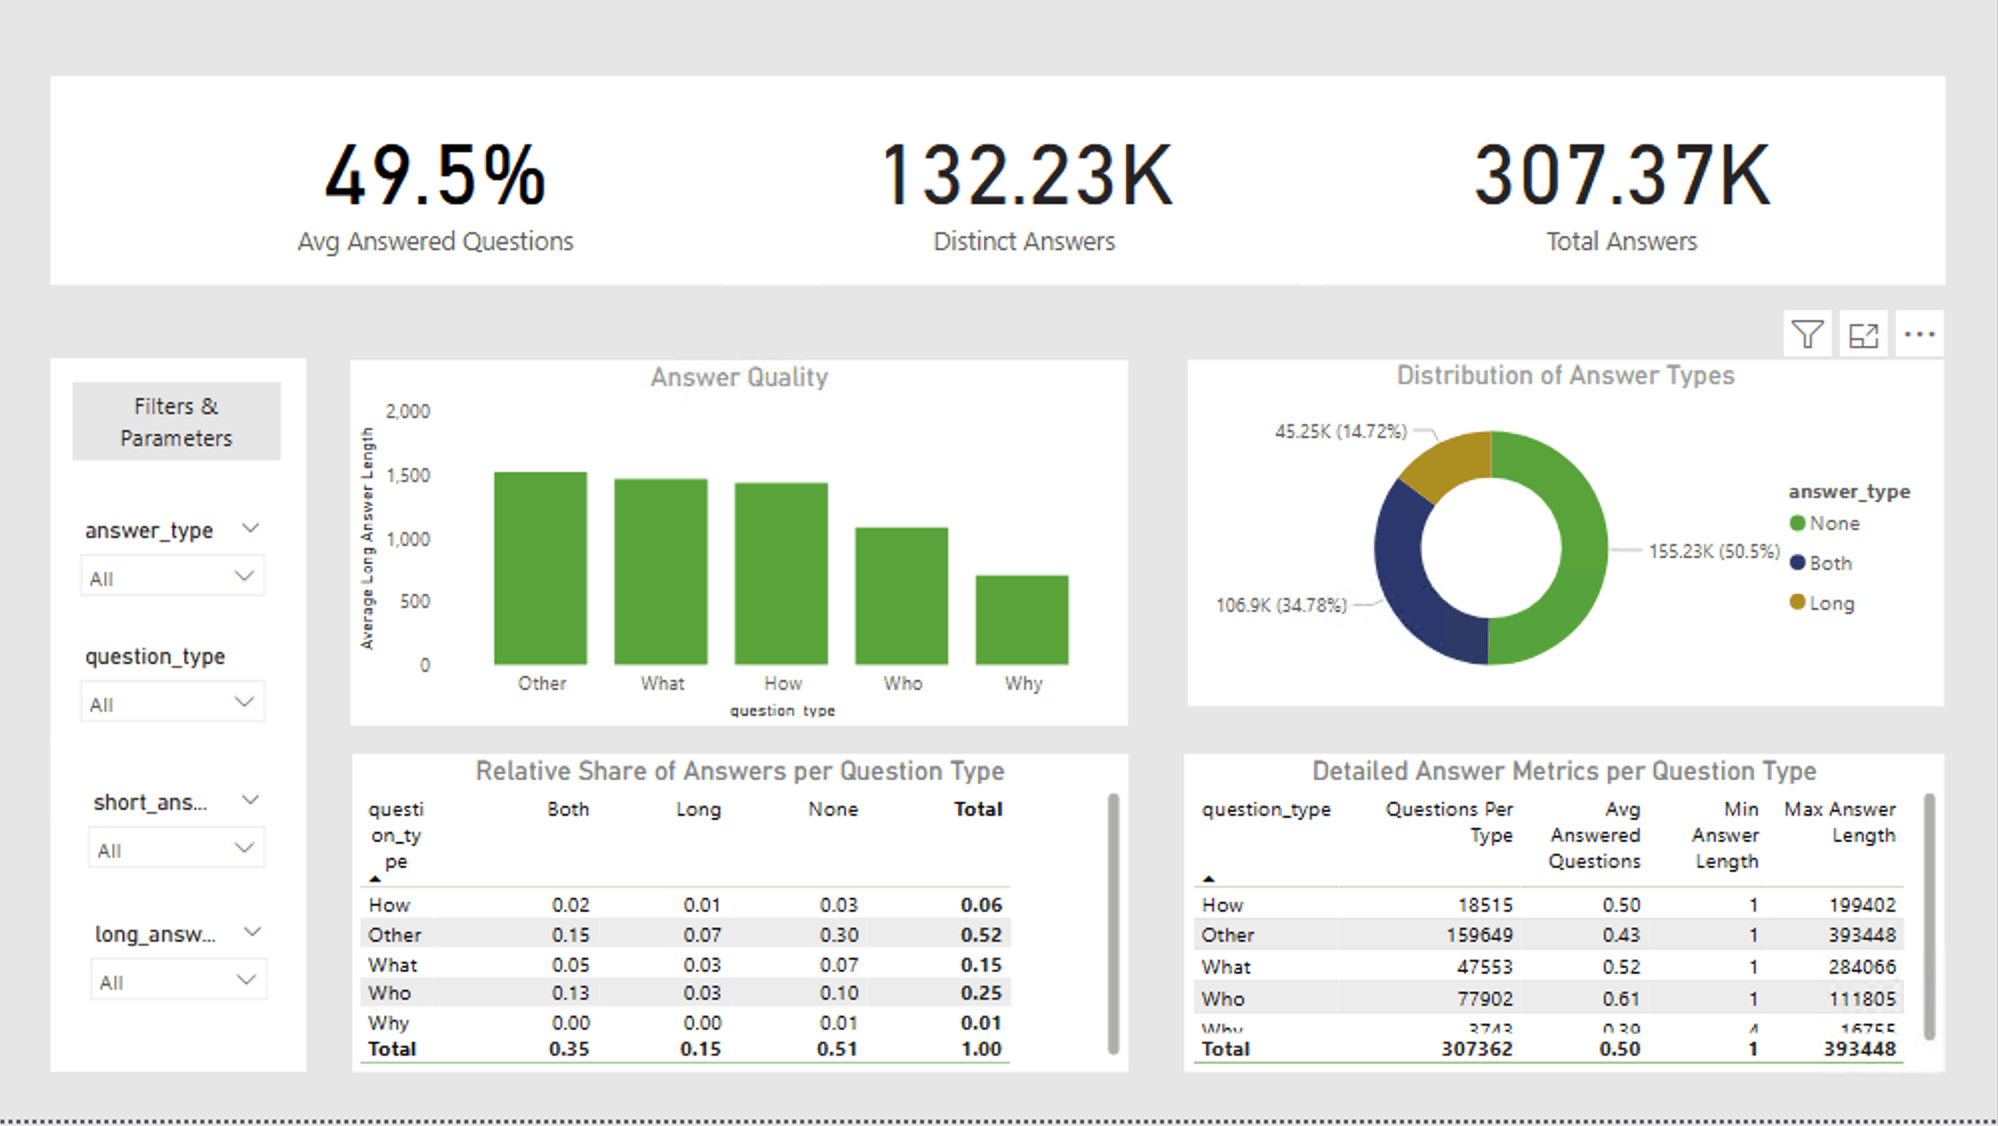Collapse the answer_type slicer header chevron
Viewport: 1998px width, 1126px height.
click(251, 528)
